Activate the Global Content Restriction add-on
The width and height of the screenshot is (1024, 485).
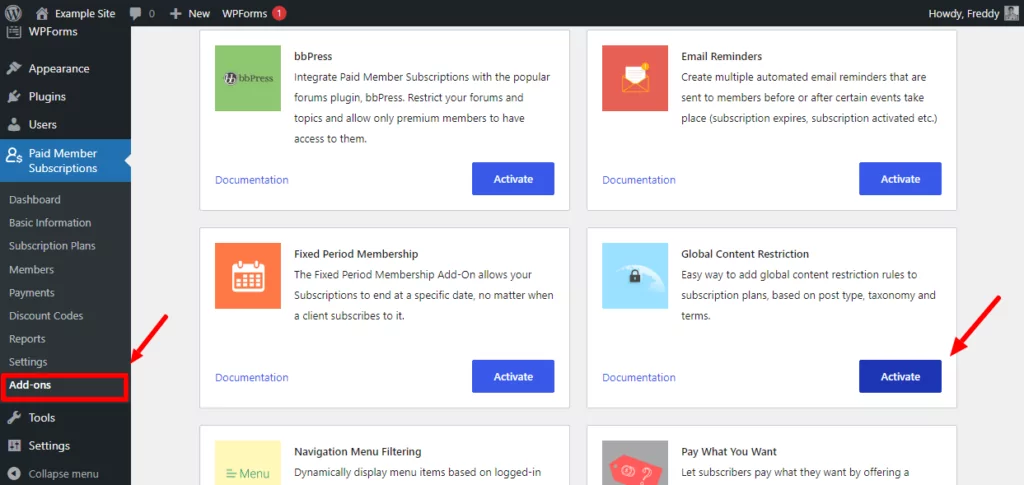click(x=900, y=377)
